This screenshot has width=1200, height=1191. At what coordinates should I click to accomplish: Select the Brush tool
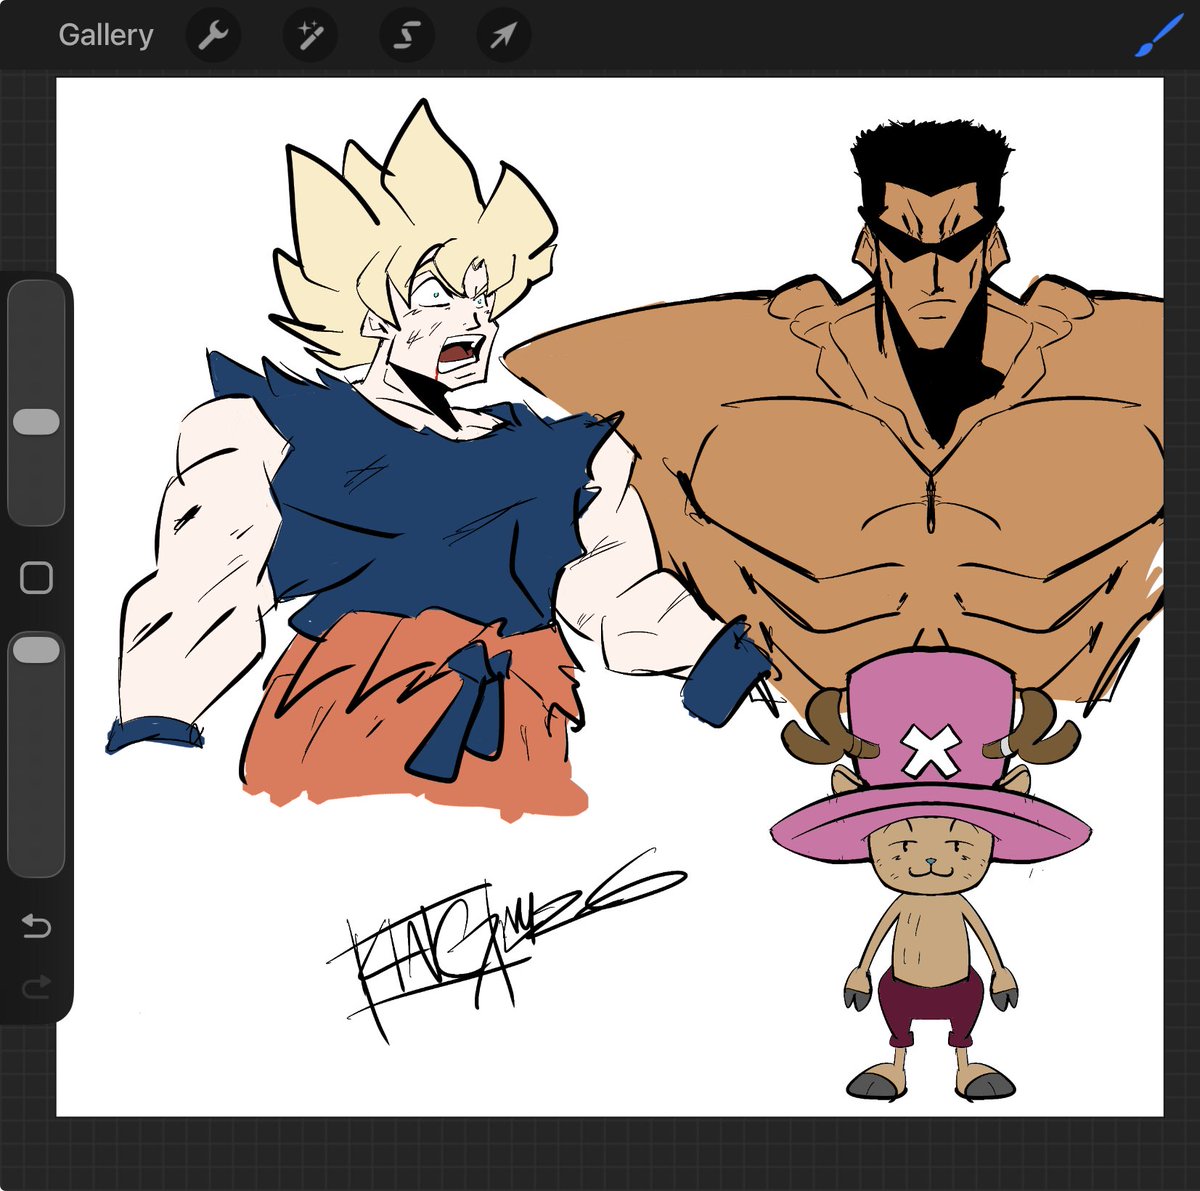point(1160,35)
